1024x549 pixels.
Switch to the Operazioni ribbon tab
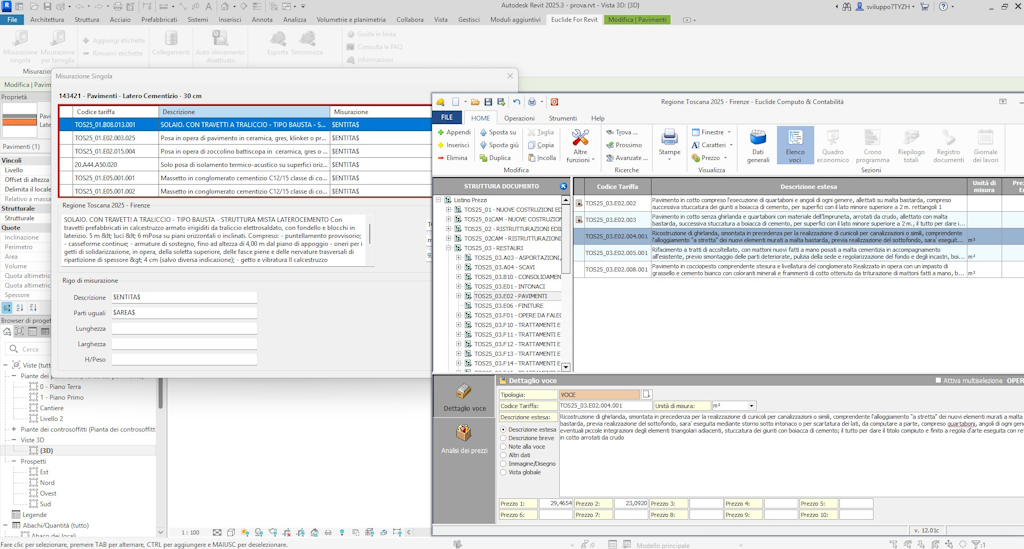point(519,118)
